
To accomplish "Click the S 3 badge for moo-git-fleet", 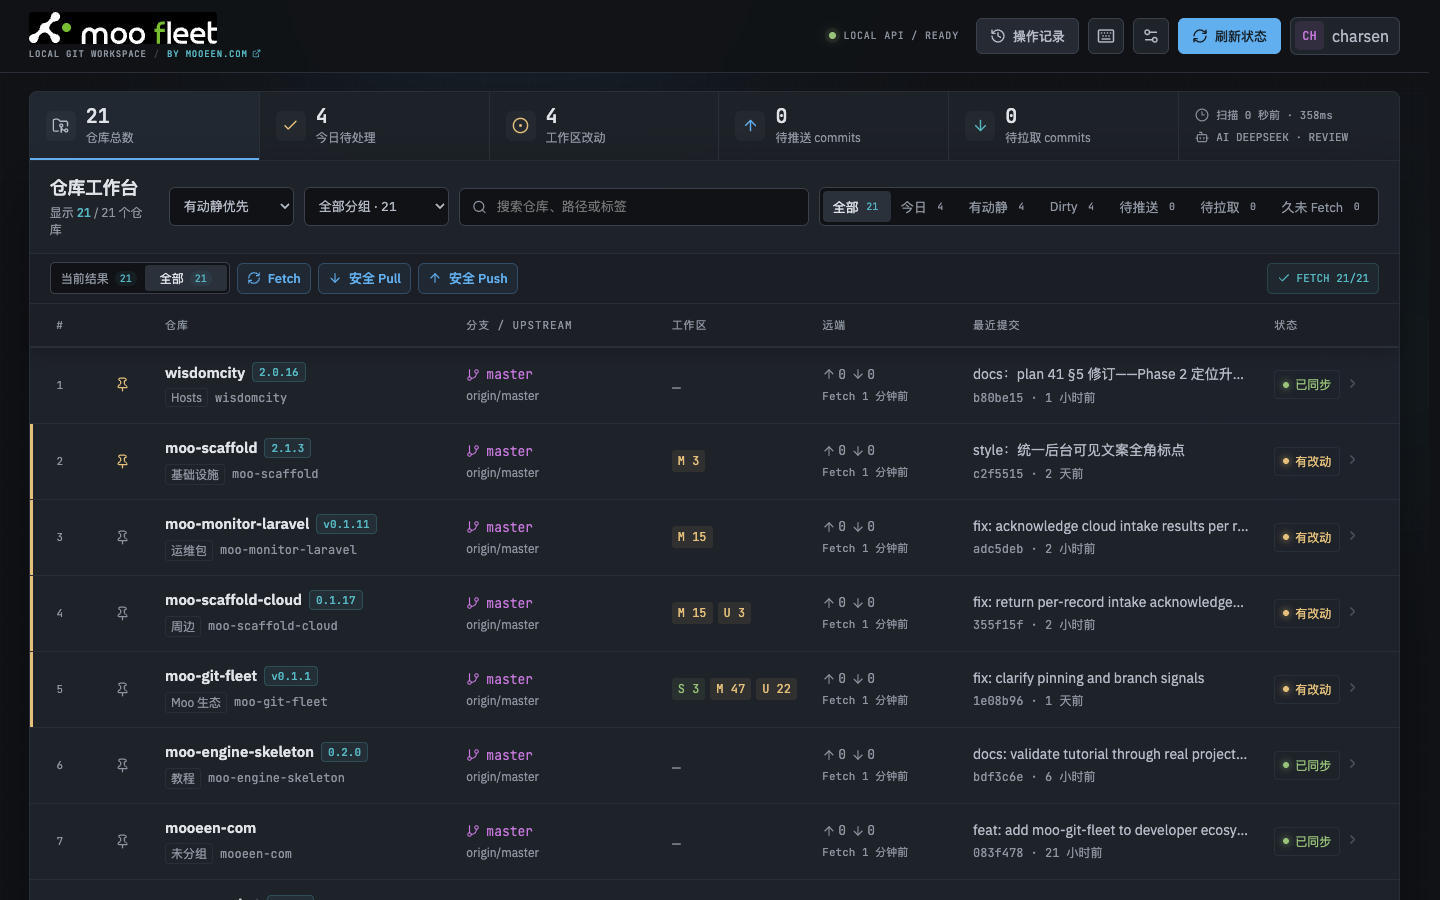I will pyautogui.click(x=688, y=689).
